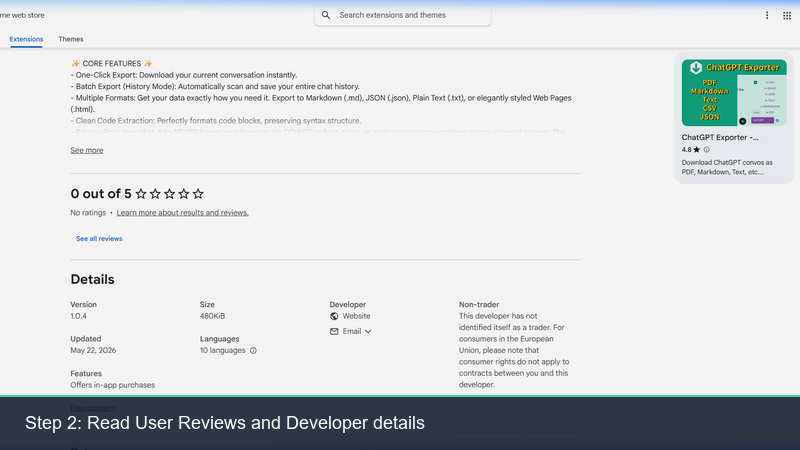800x450 pixels.
Task: Click the CORE FEATURES heading line
Action: click(x=112, y=64)
